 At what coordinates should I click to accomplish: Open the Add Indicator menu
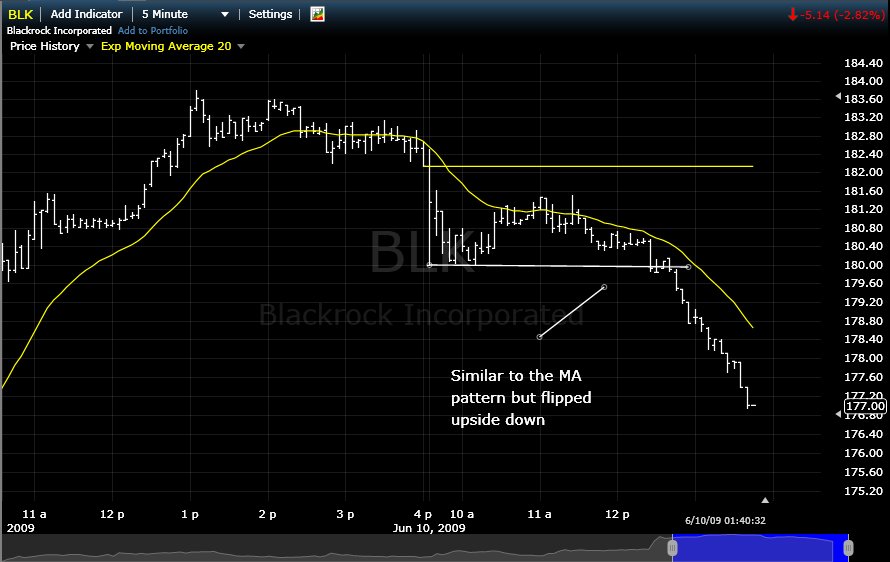click(x=86, y=14)
